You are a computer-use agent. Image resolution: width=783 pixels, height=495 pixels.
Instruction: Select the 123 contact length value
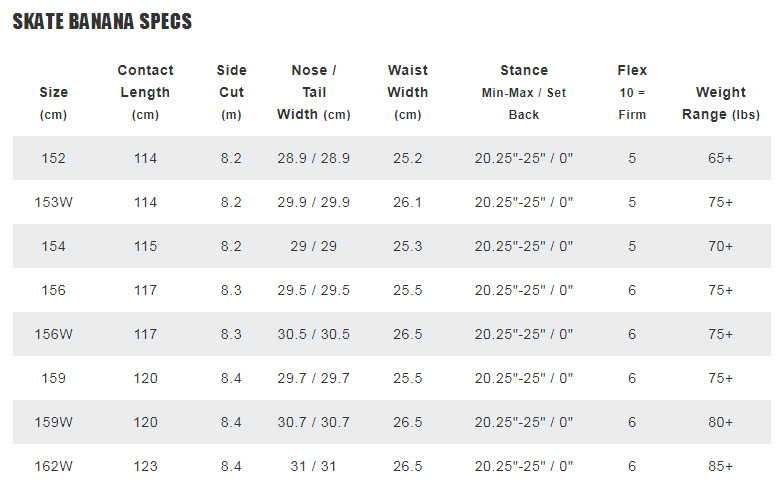[x=145, y=466]
